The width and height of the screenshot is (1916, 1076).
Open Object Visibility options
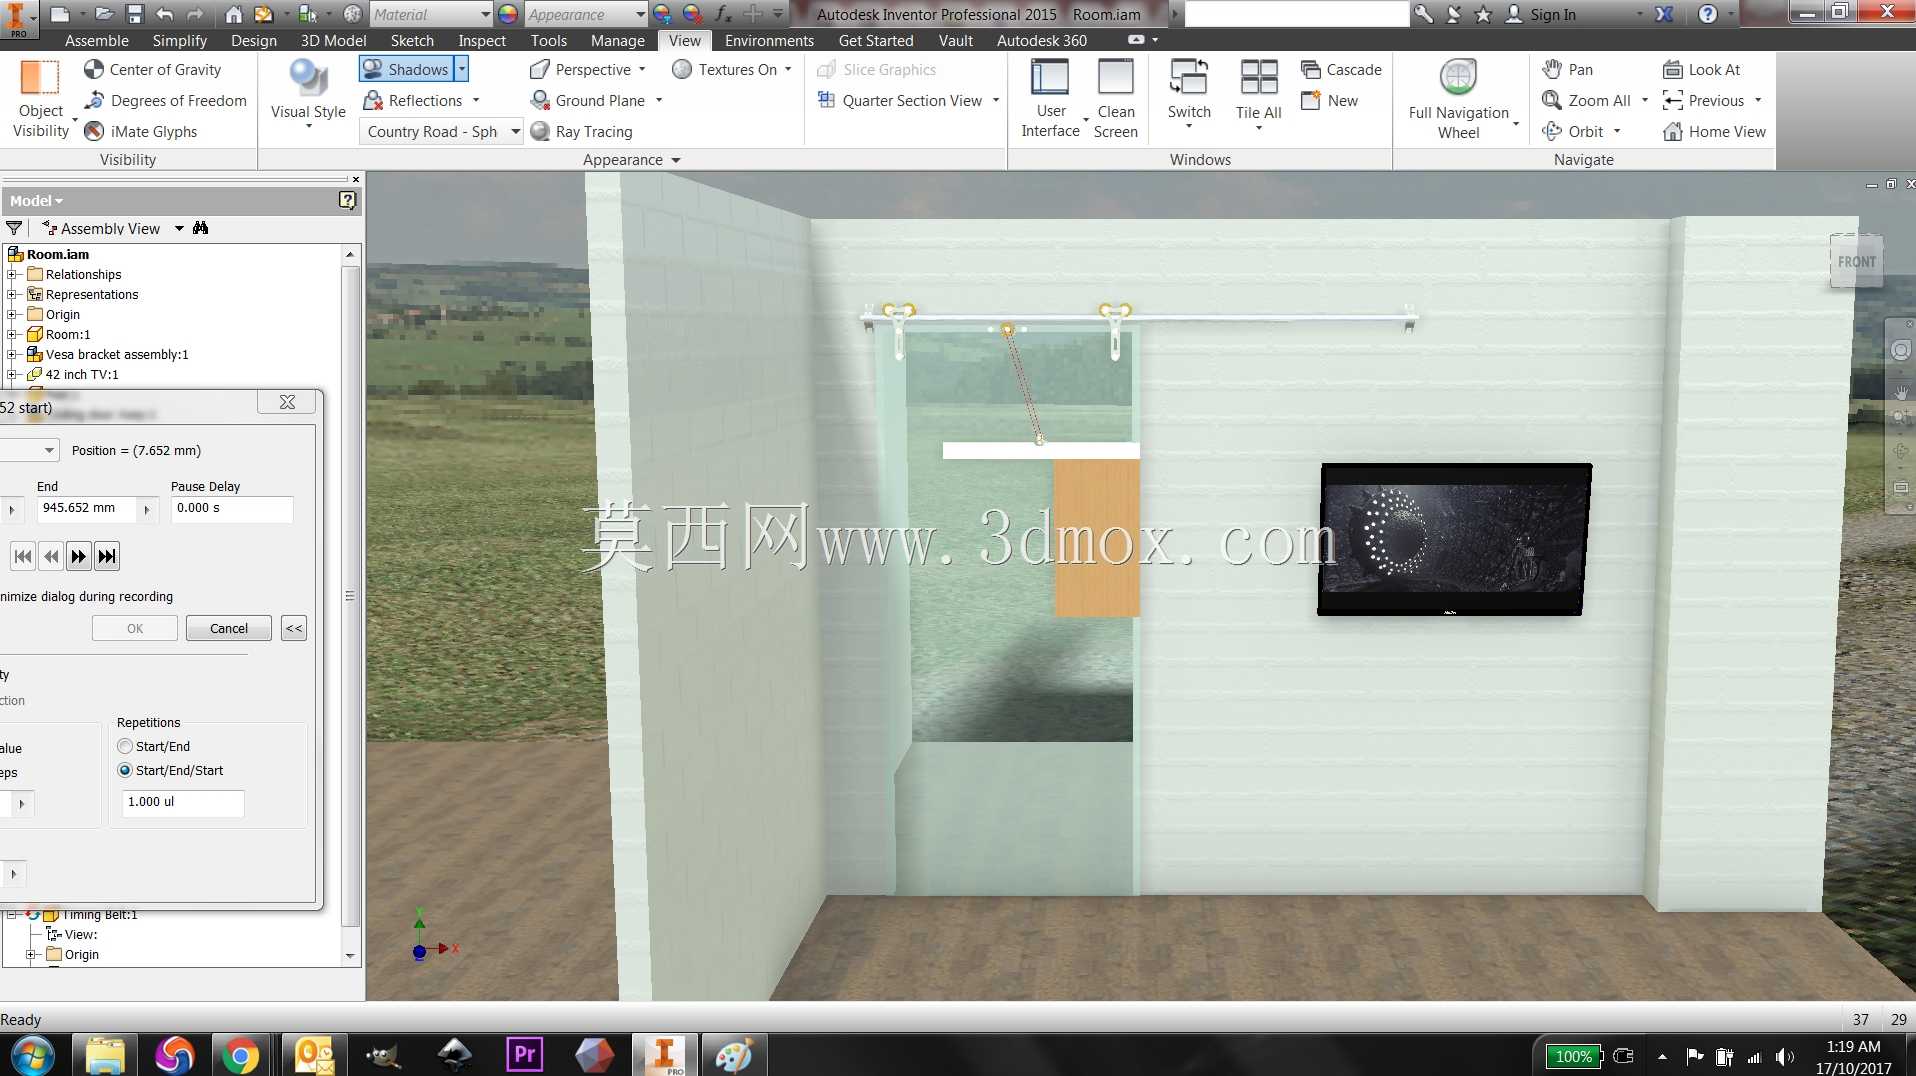tap(41, 98)
